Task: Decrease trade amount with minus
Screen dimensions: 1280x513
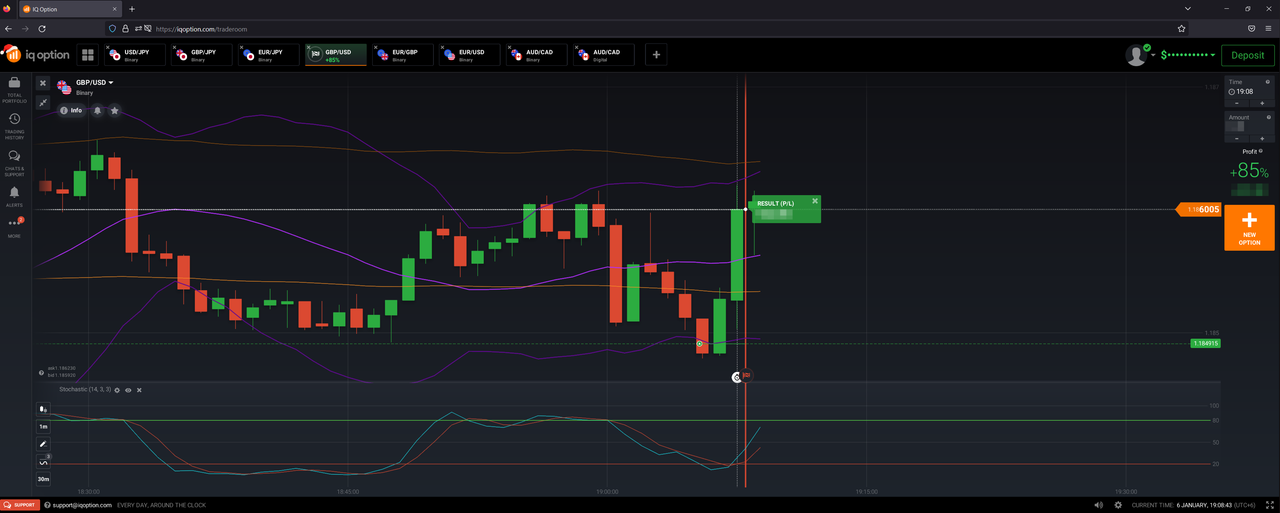Action: 1237,139
